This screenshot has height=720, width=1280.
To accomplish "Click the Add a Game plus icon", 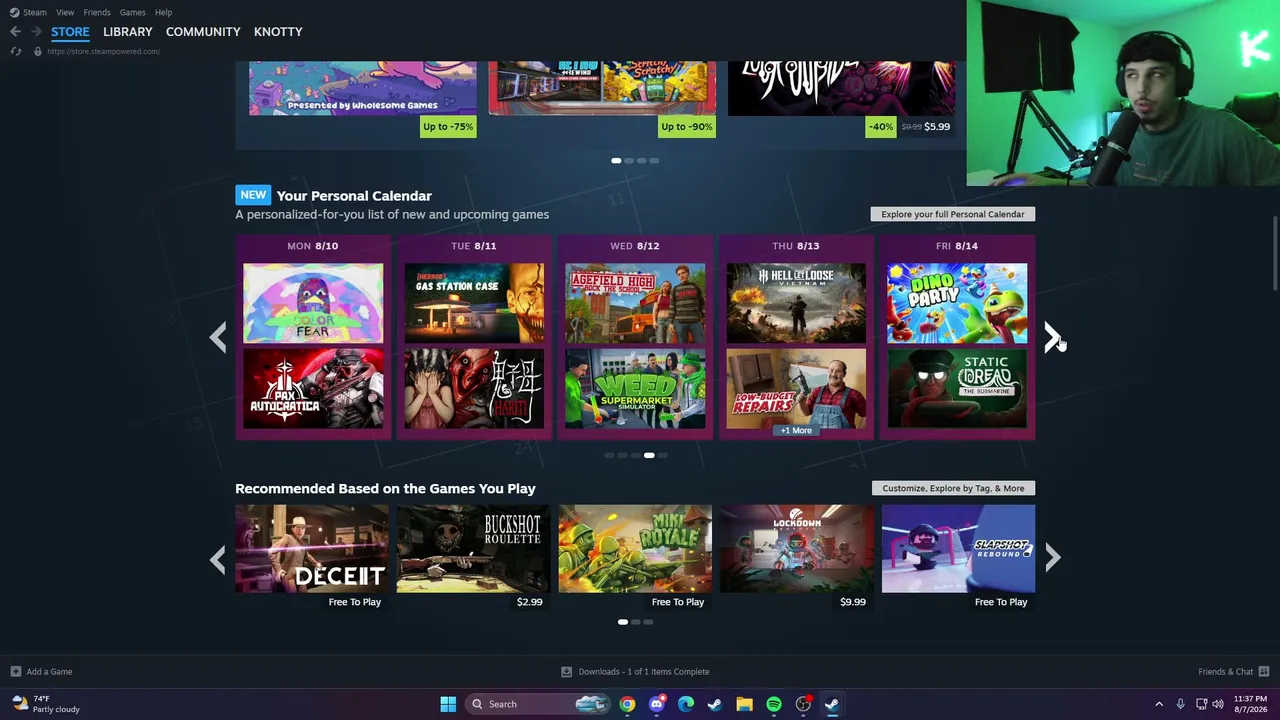I will coord(15,672).
